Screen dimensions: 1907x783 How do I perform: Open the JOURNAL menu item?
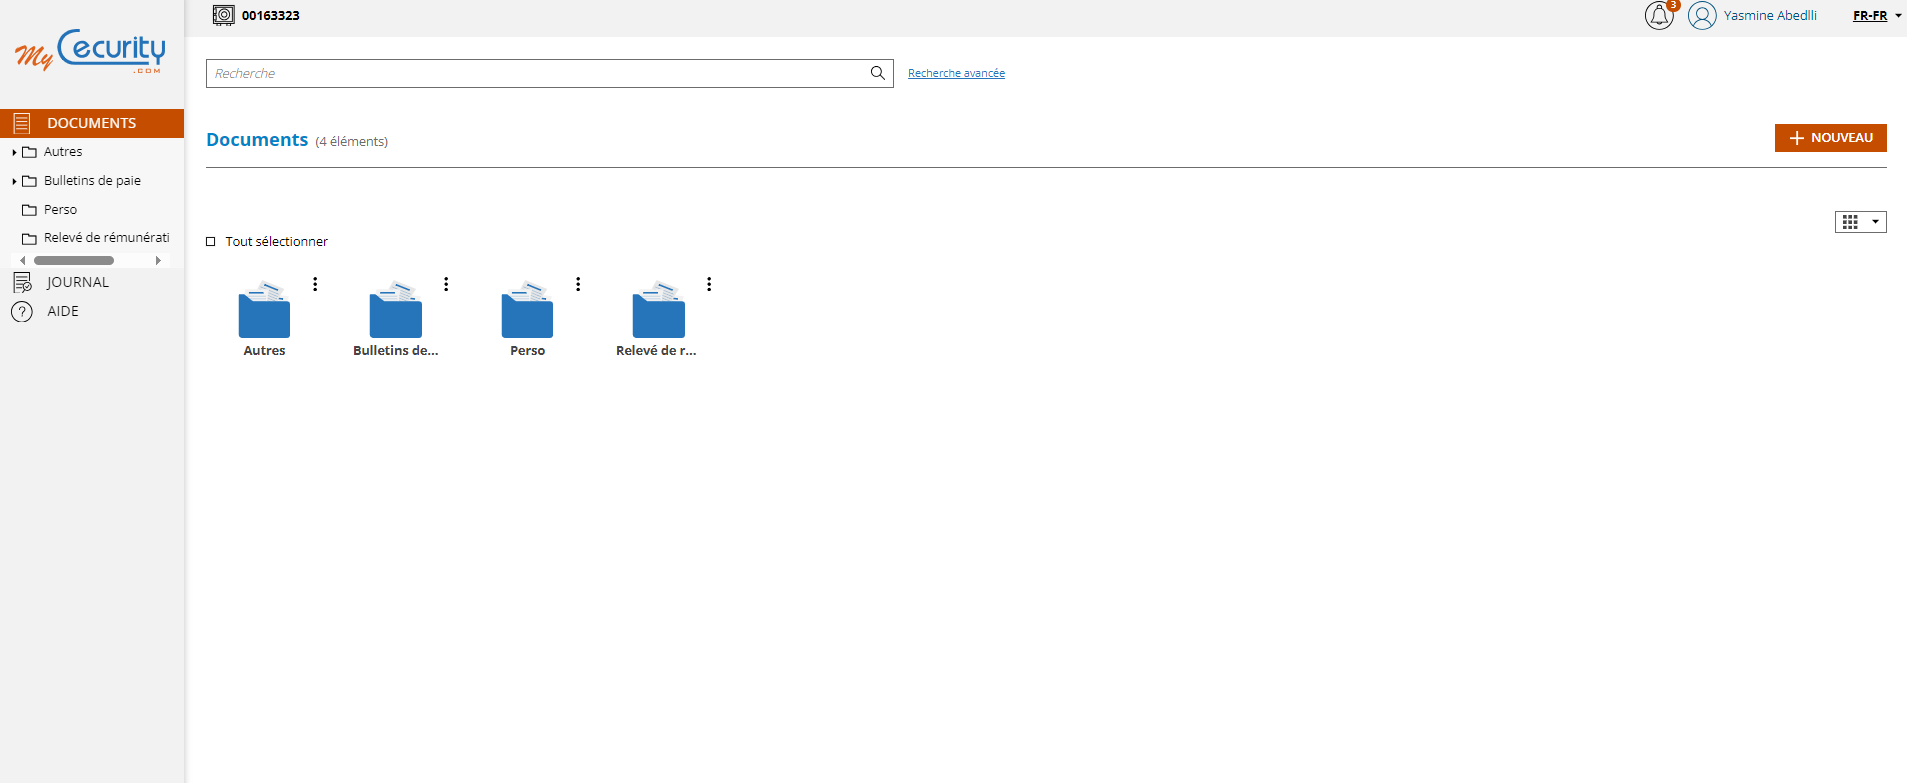[x=77, y=282]
